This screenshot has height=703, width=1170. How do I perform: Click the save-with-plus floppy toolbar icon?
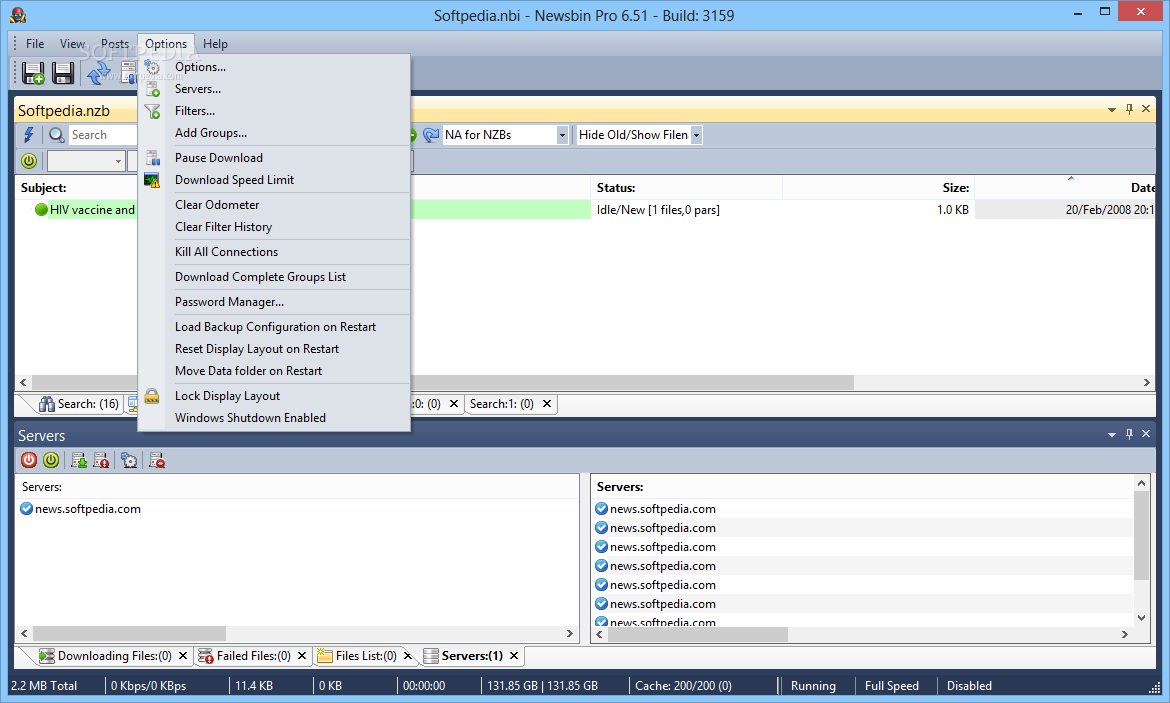[x=33, y=73]
